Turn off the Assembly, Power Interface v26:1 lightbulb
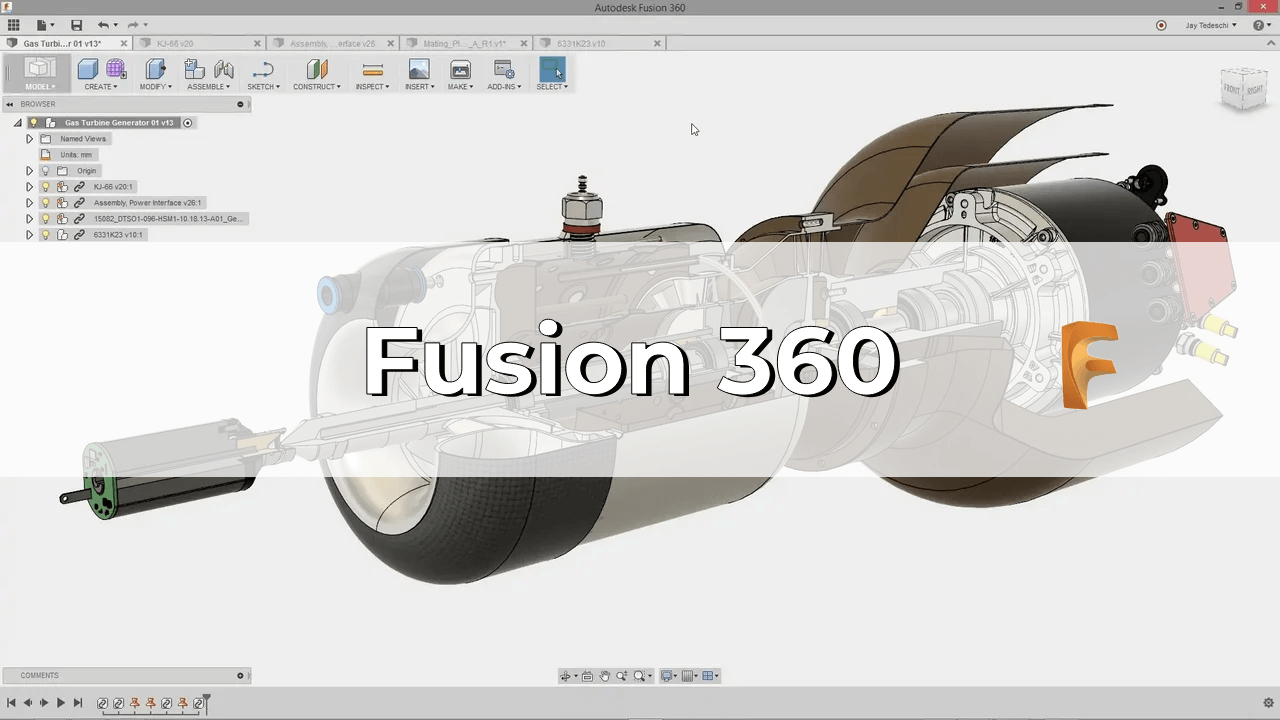The height and width of the screenshot is (720, 1280). [45, 203]
